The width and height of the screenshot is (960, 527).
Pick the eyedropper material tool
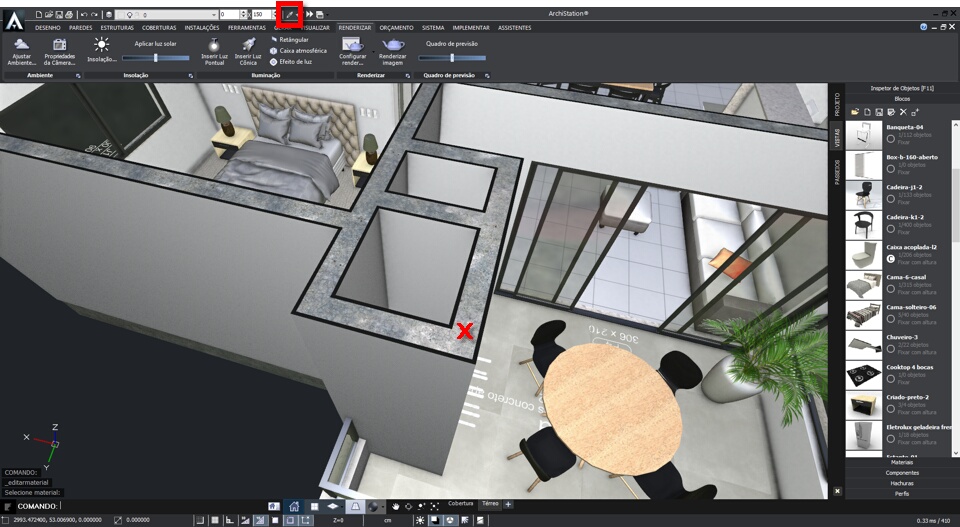tap(290, 14)
